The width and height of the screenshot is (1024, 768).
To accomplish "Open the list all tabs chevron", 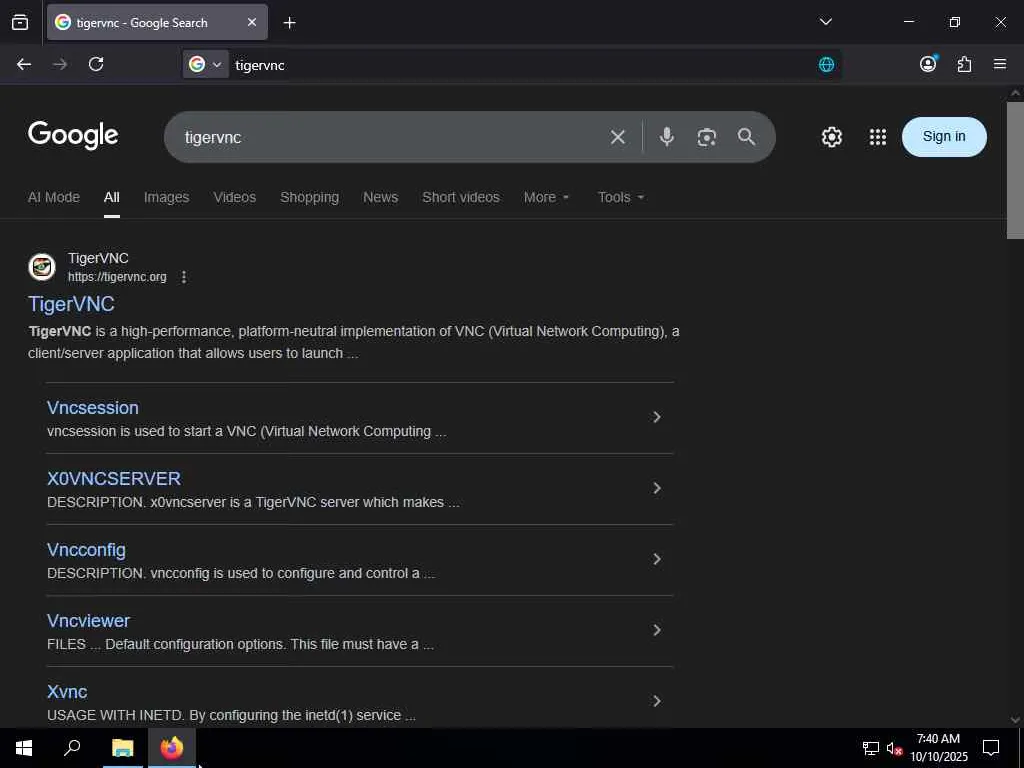I will pos(825,22).
